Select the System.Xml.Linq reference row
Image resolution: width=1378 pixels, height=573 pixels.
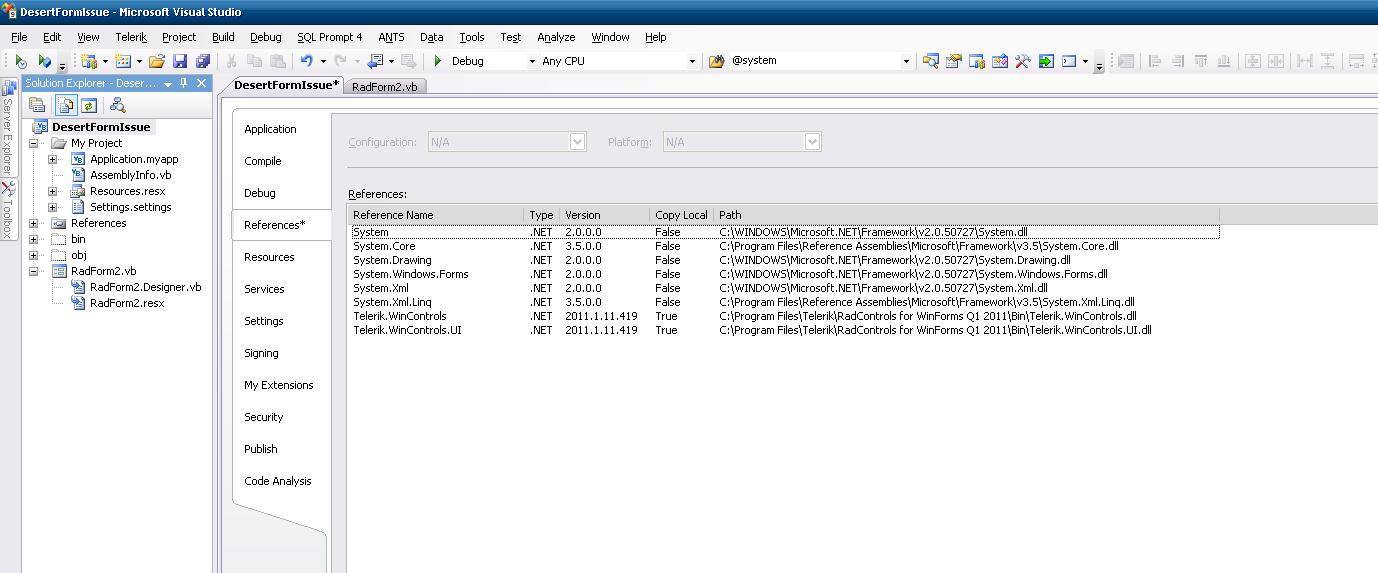tap(784, 302)
